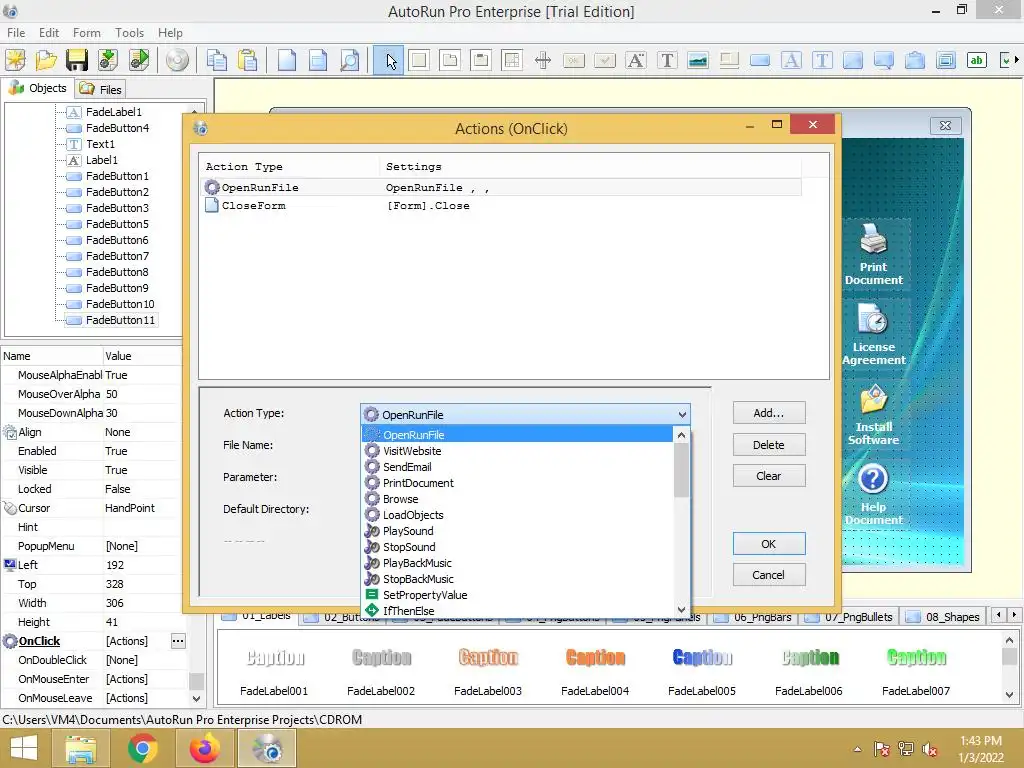Click the Delete button in Actions dialog
Viewport: 1024px width, 768px height.
click(769, 445)
